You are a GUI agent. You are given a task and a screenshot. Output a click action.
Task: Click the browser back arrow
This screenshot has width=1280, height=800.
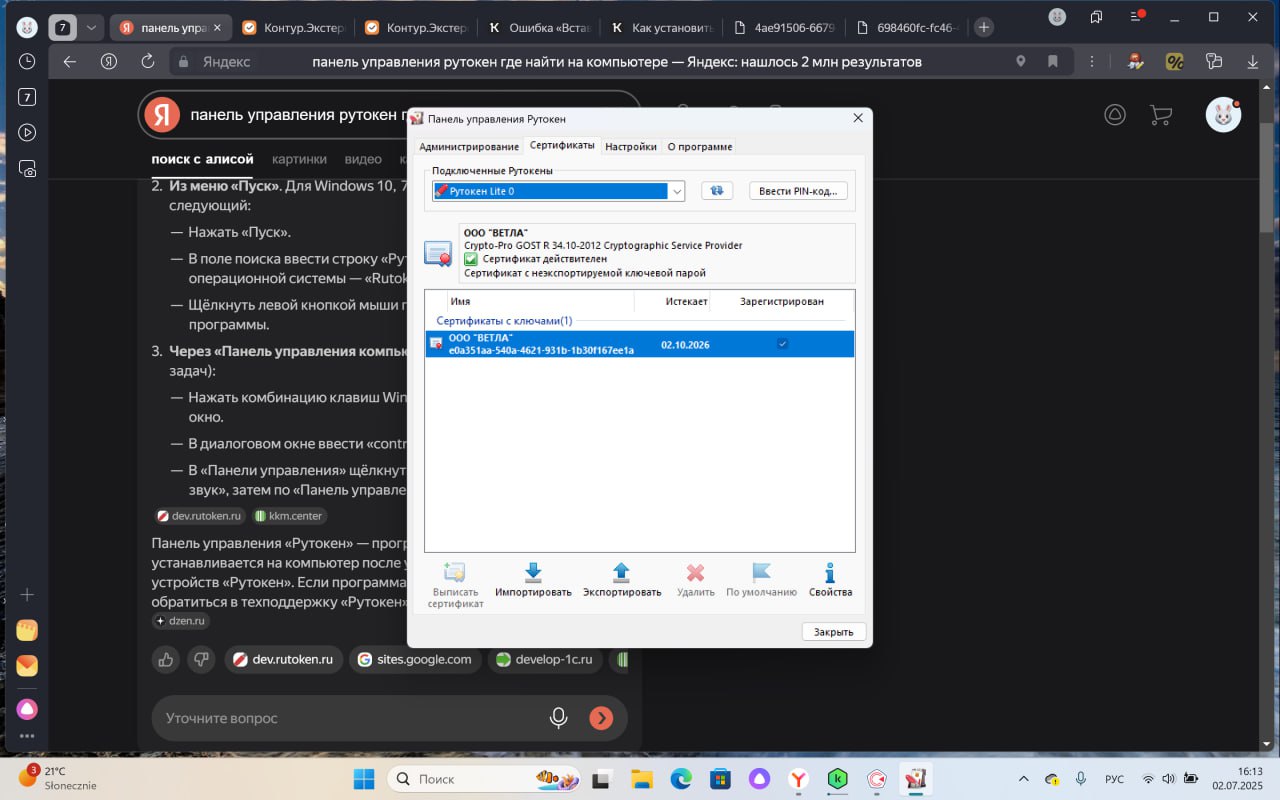tap(69, 61)
